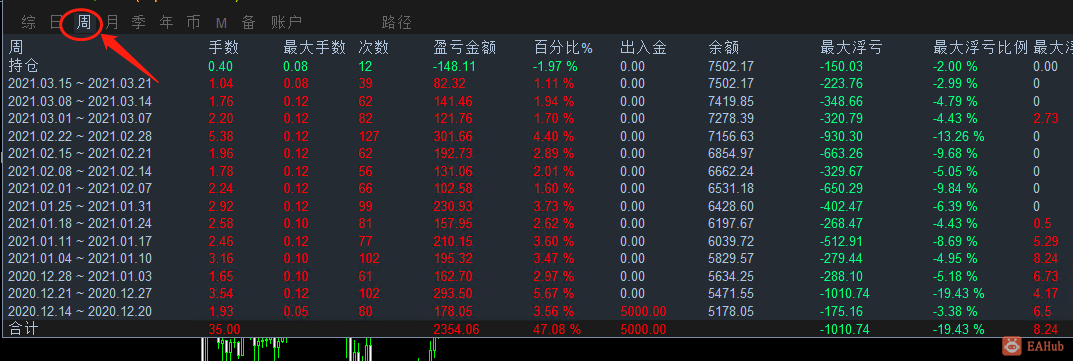1073x361 pixels.
Task: Select week 2021.01.18 ~ 2021.01.24
Action: [x=79, y=223]
